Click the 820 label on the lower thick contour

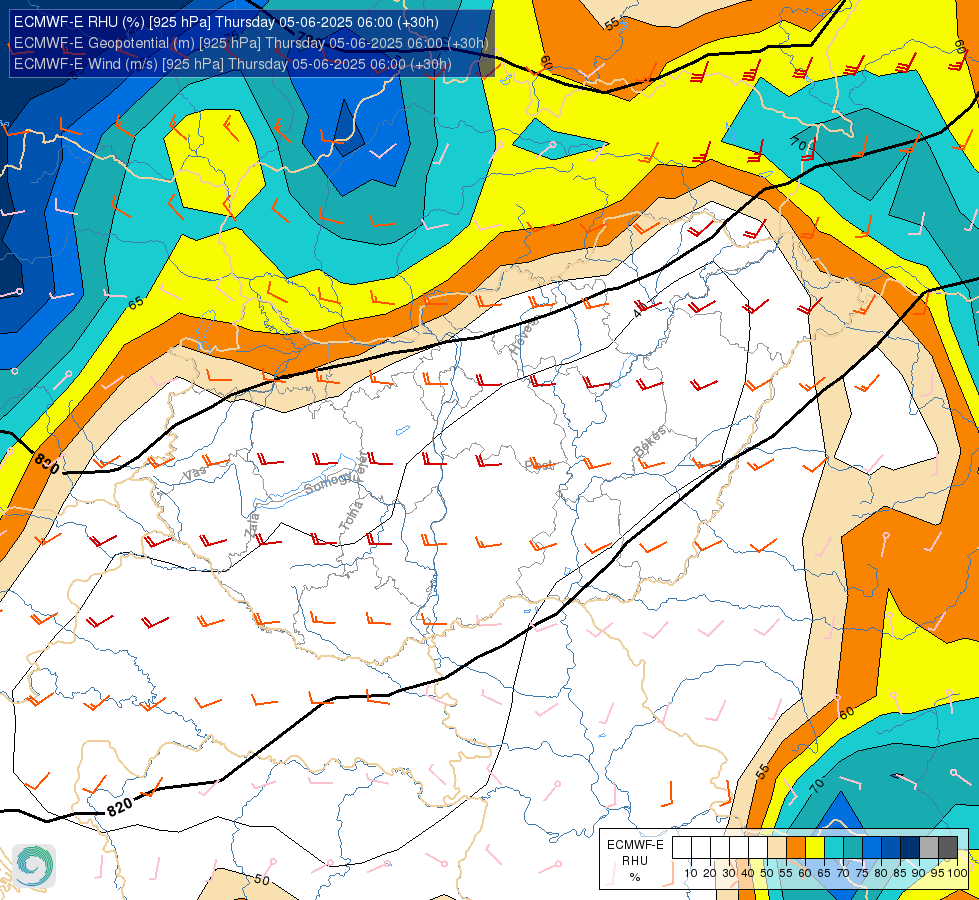[x=120, y=807]
